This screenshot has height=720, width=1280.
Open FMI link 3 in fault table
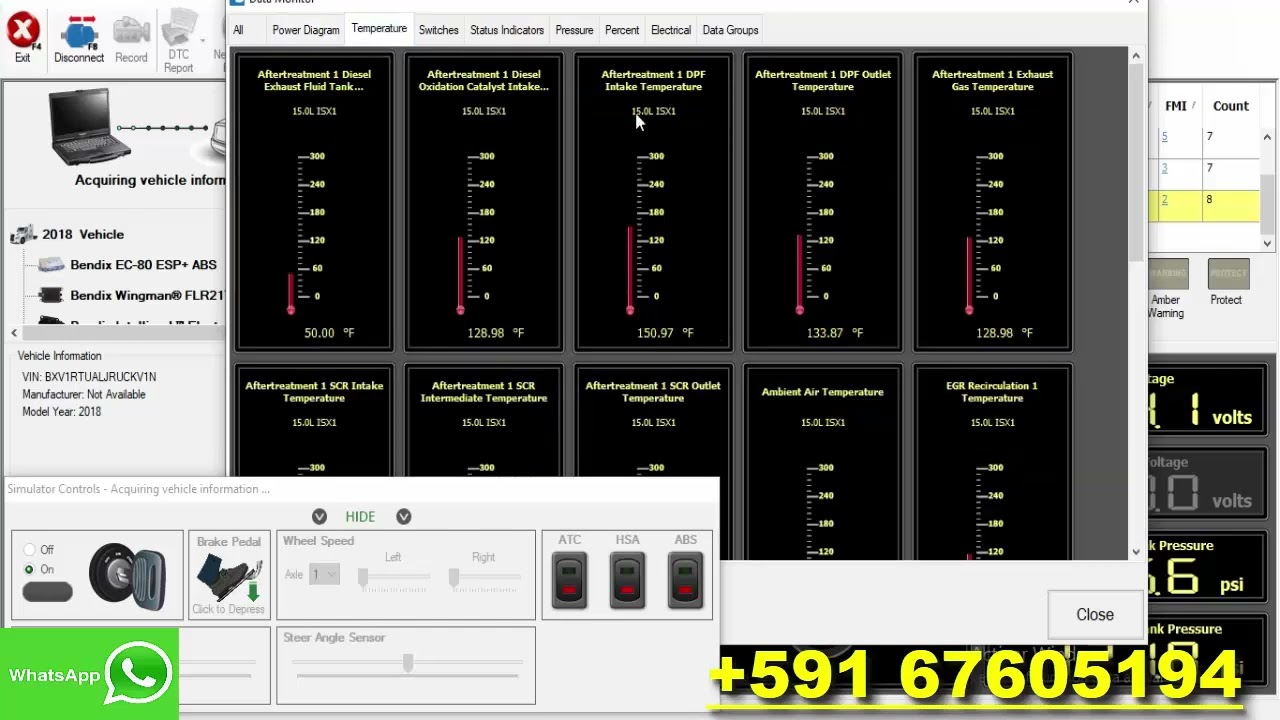1164,168
